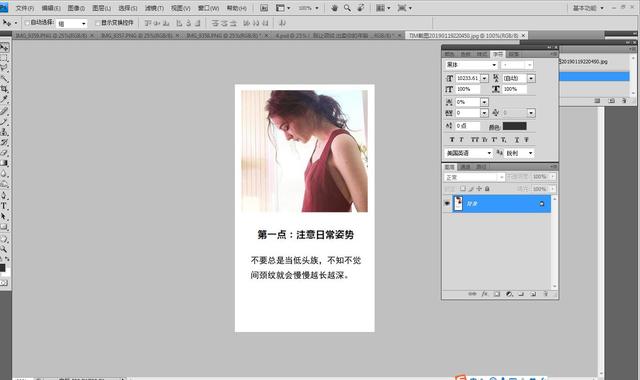
Task: Select the Brush tool
Action: [4, 121]
